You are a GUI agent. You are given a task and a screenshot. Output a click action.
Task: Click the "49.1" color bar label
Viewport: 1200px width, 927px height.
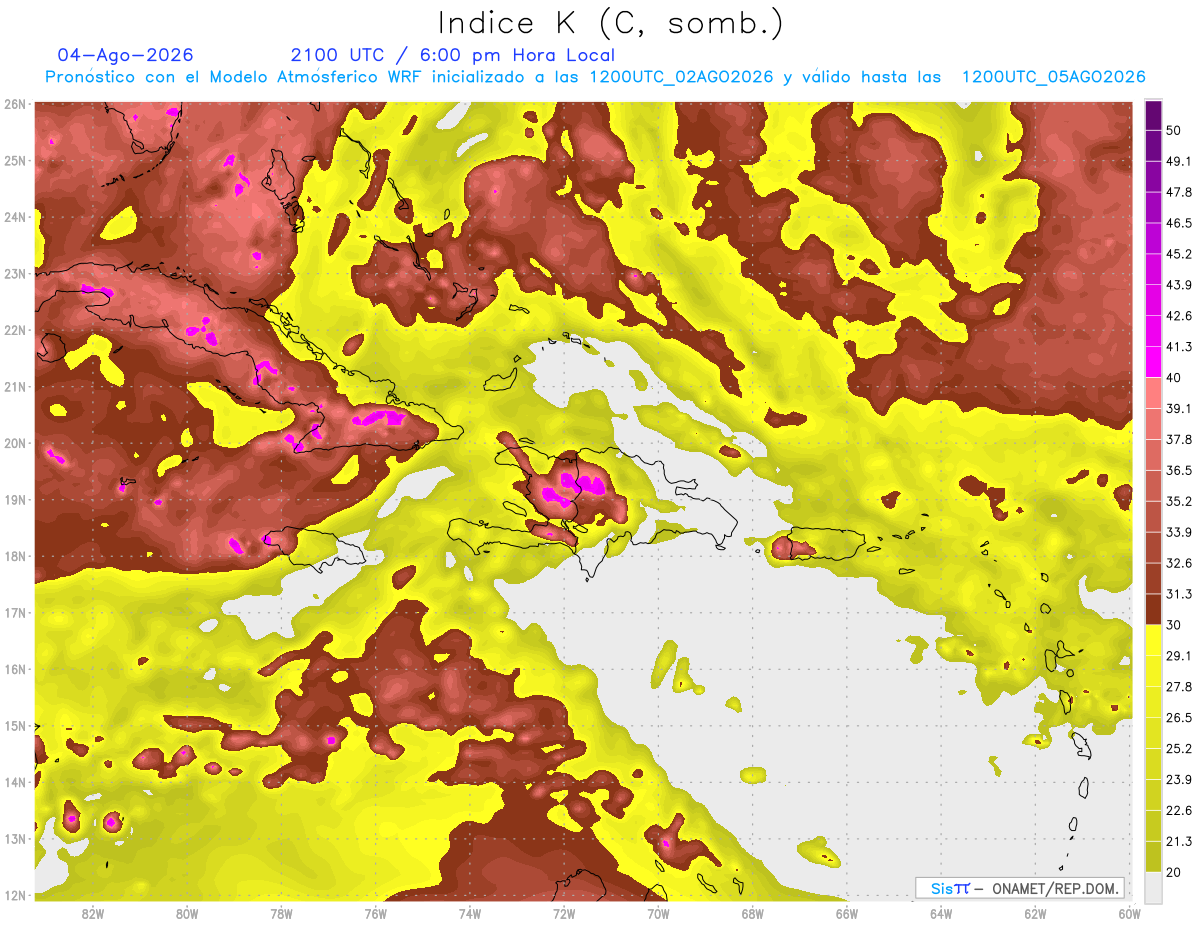click(x=1179, y=161)
